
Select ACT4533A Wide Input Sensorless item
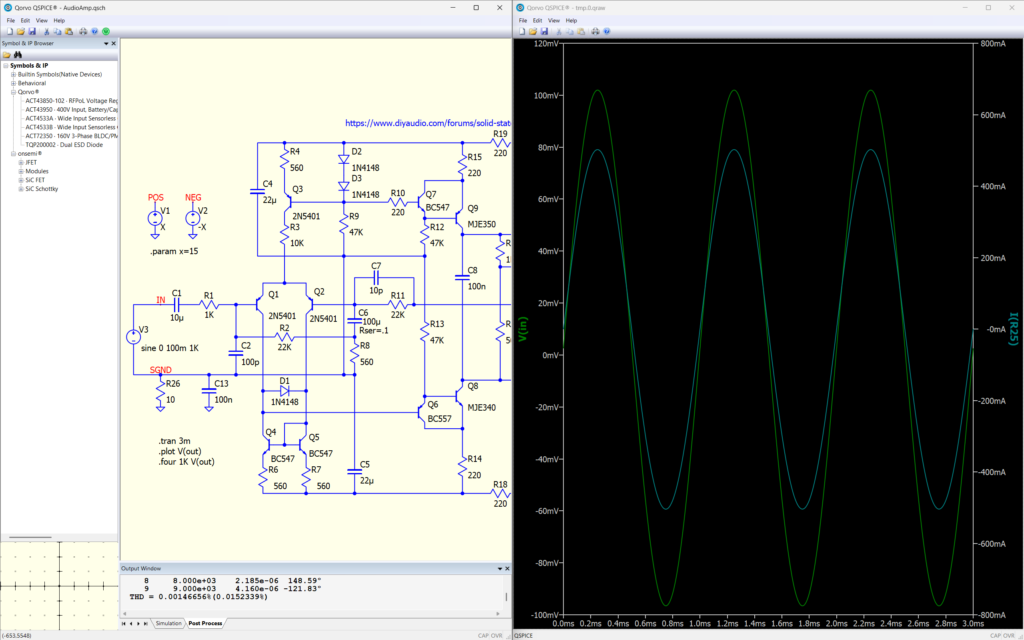pyautogui.click(x=70, y=118)
